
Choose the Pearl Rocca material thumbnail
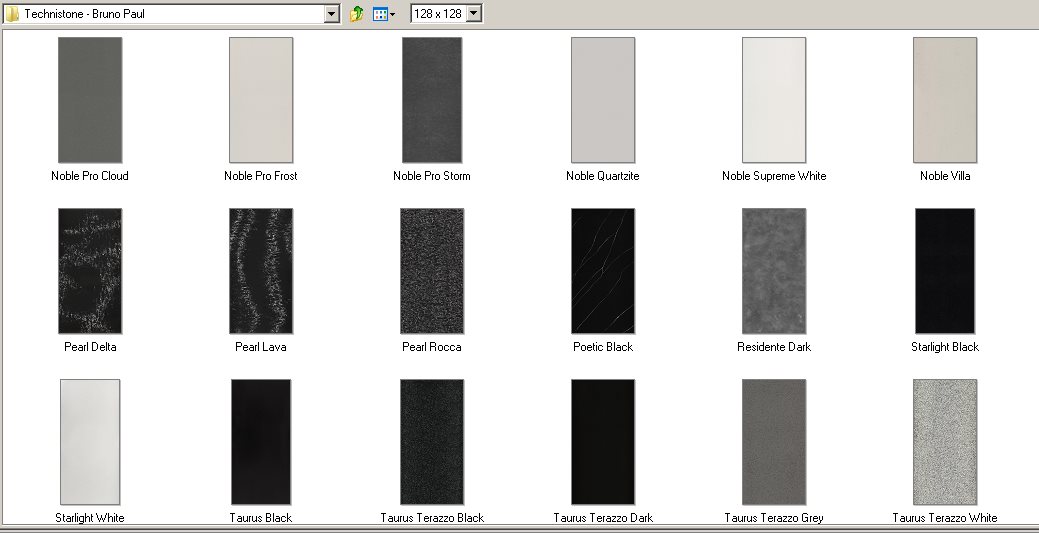[432, 271]
